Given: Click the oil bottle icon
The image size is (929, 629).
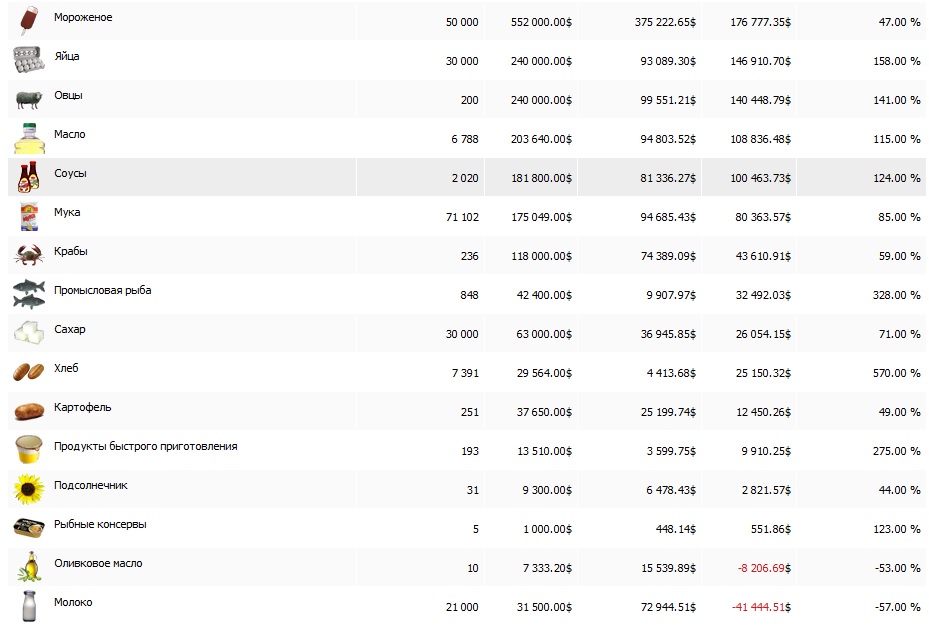Looking at the screenshot, I should coord(29,137).
